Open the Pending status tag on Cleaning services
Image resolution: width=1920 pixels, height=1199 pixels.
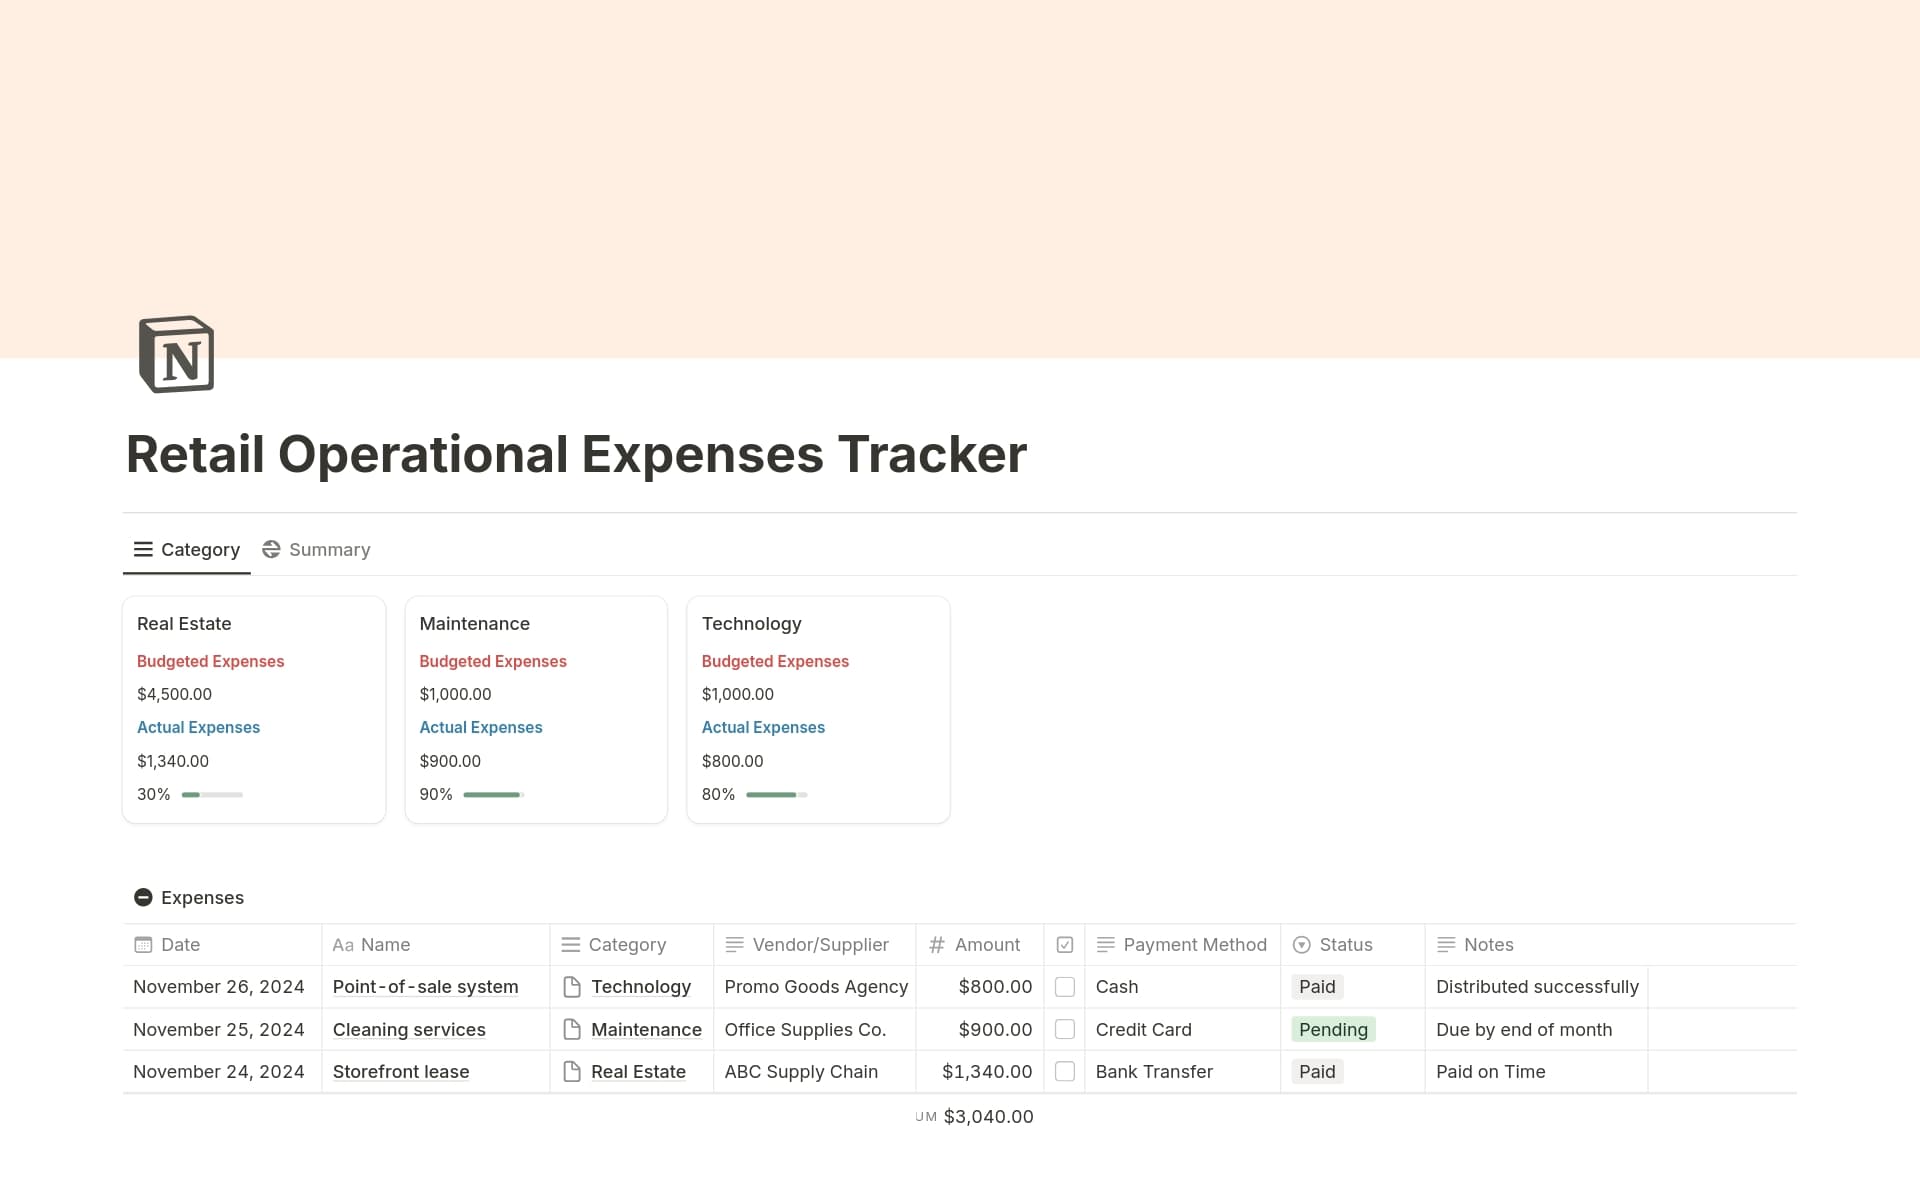coord(1333,1029)
